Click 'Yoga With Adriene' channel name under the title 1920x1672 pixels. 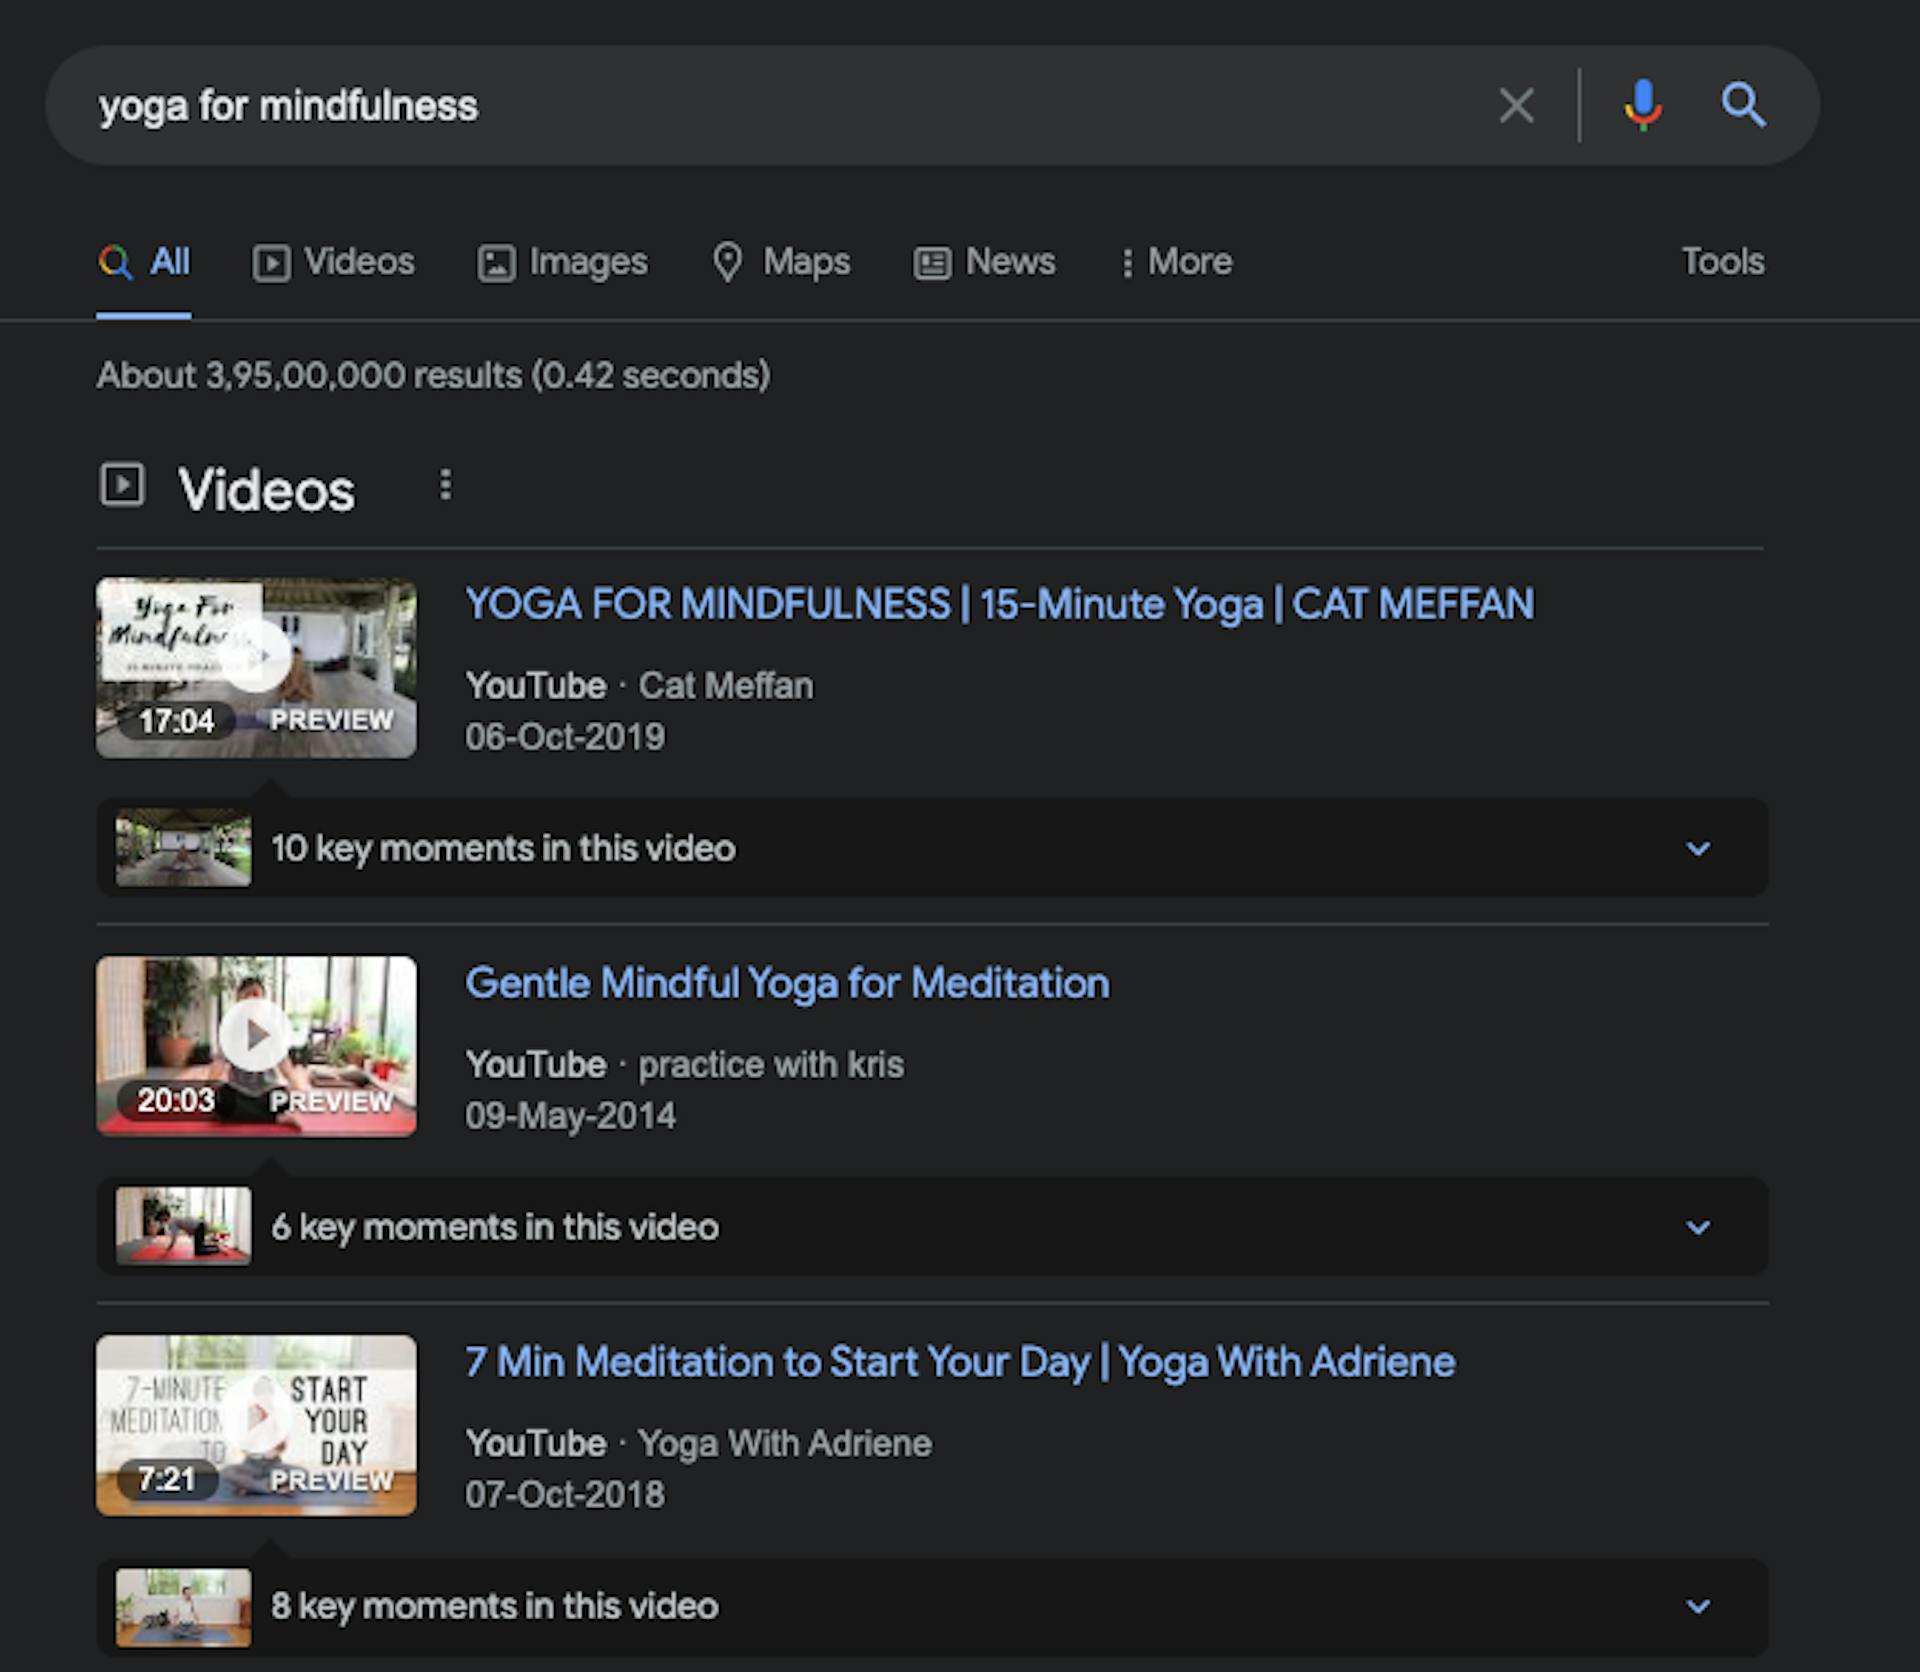pos(785,1444)
